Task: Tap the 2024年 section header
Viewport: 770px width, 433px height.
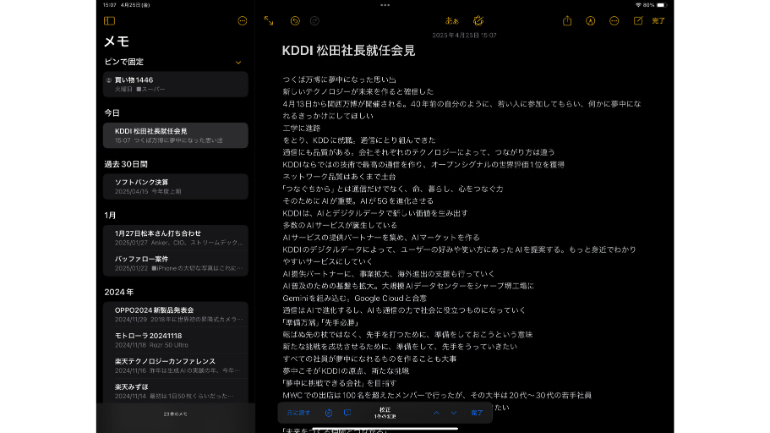Action: (x=119, y=292)
